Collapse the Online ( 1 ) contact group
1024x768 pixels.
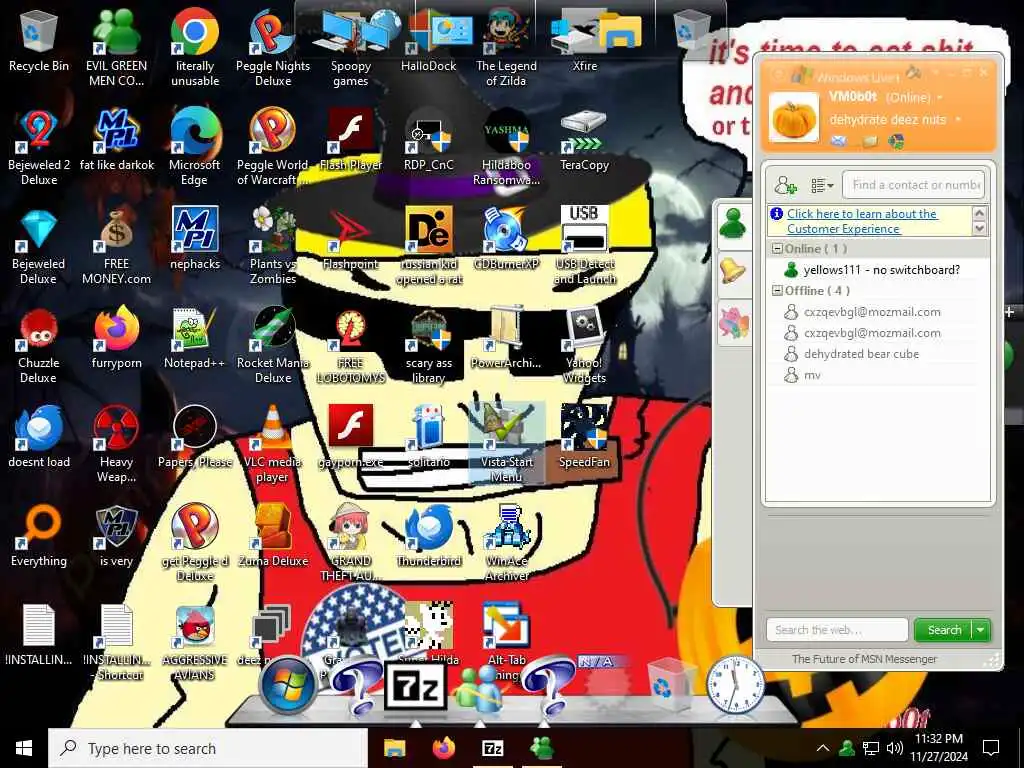[777, 249]
